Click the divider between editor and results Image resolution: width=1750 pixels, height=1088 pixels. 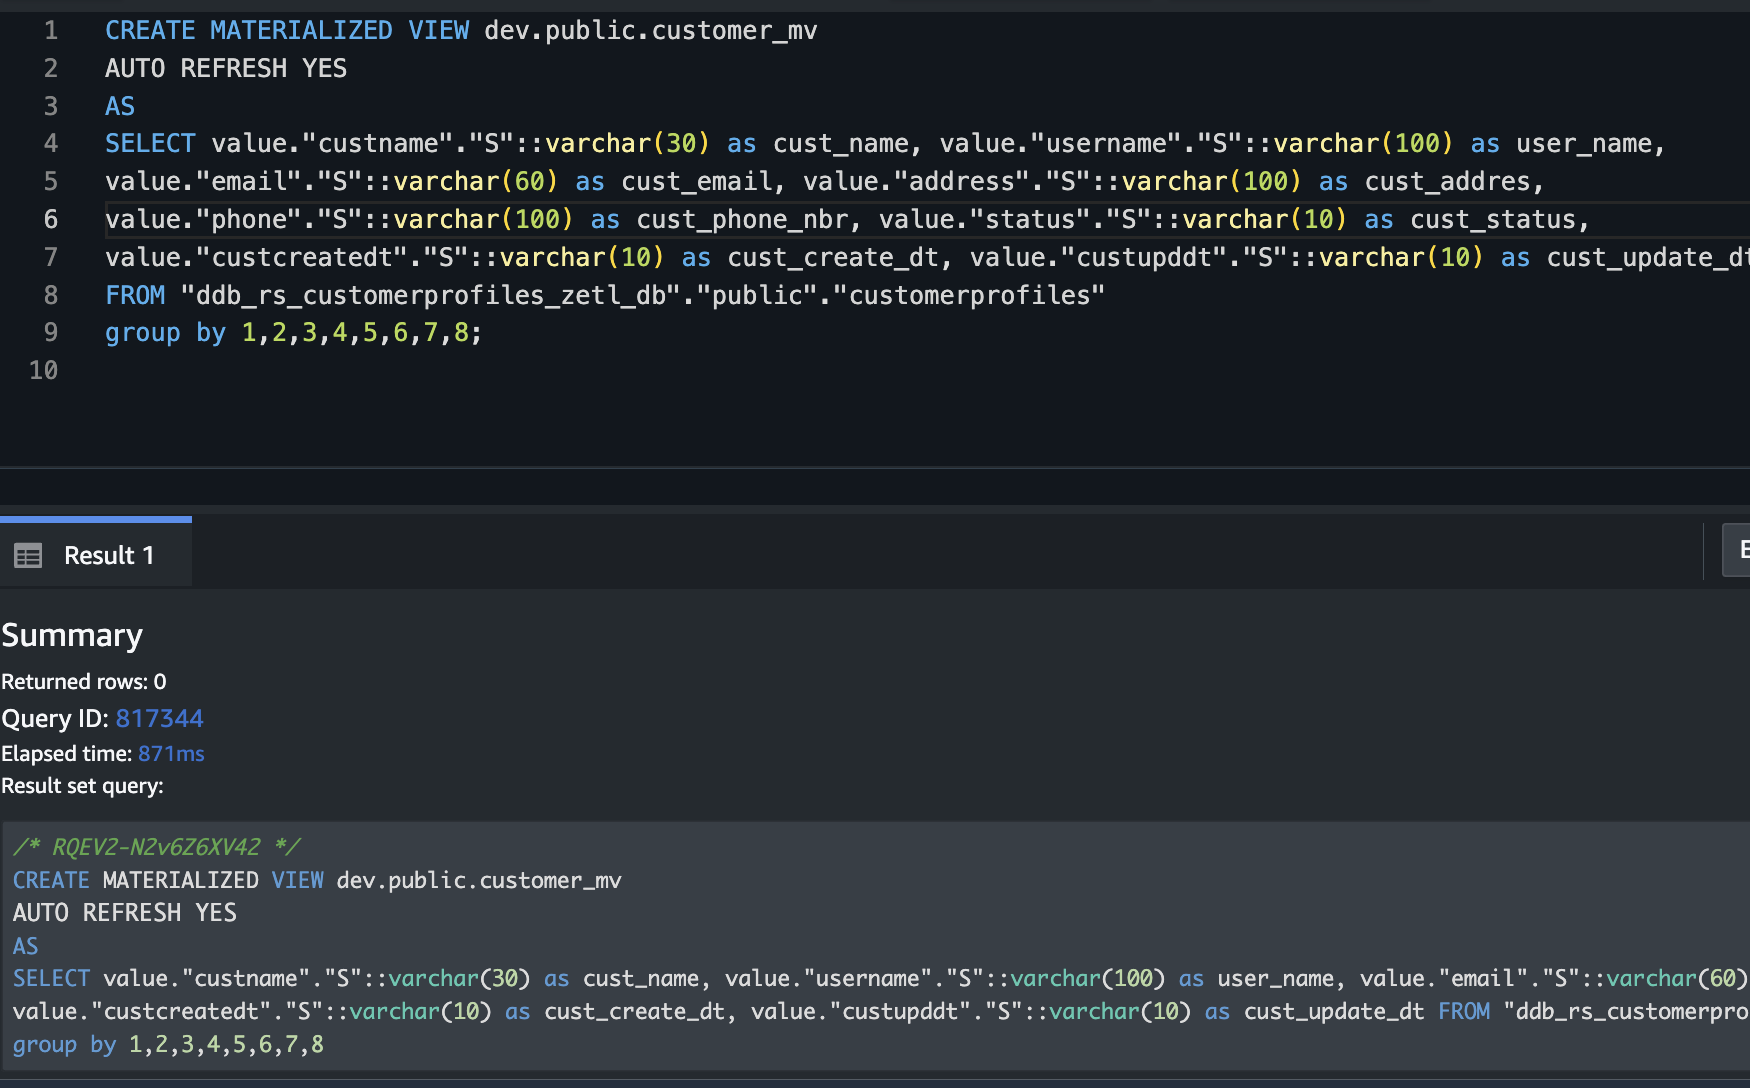[875, 468]
